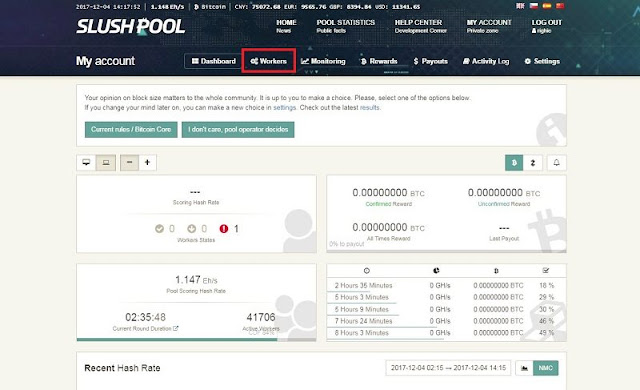Click the Recent Hash Rate heading

[x=122, y=368]
